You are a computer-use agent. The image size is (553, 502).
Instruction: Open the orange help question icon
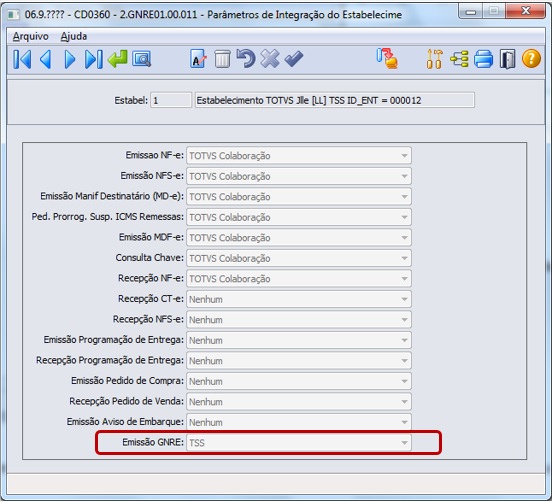point(531,58)
